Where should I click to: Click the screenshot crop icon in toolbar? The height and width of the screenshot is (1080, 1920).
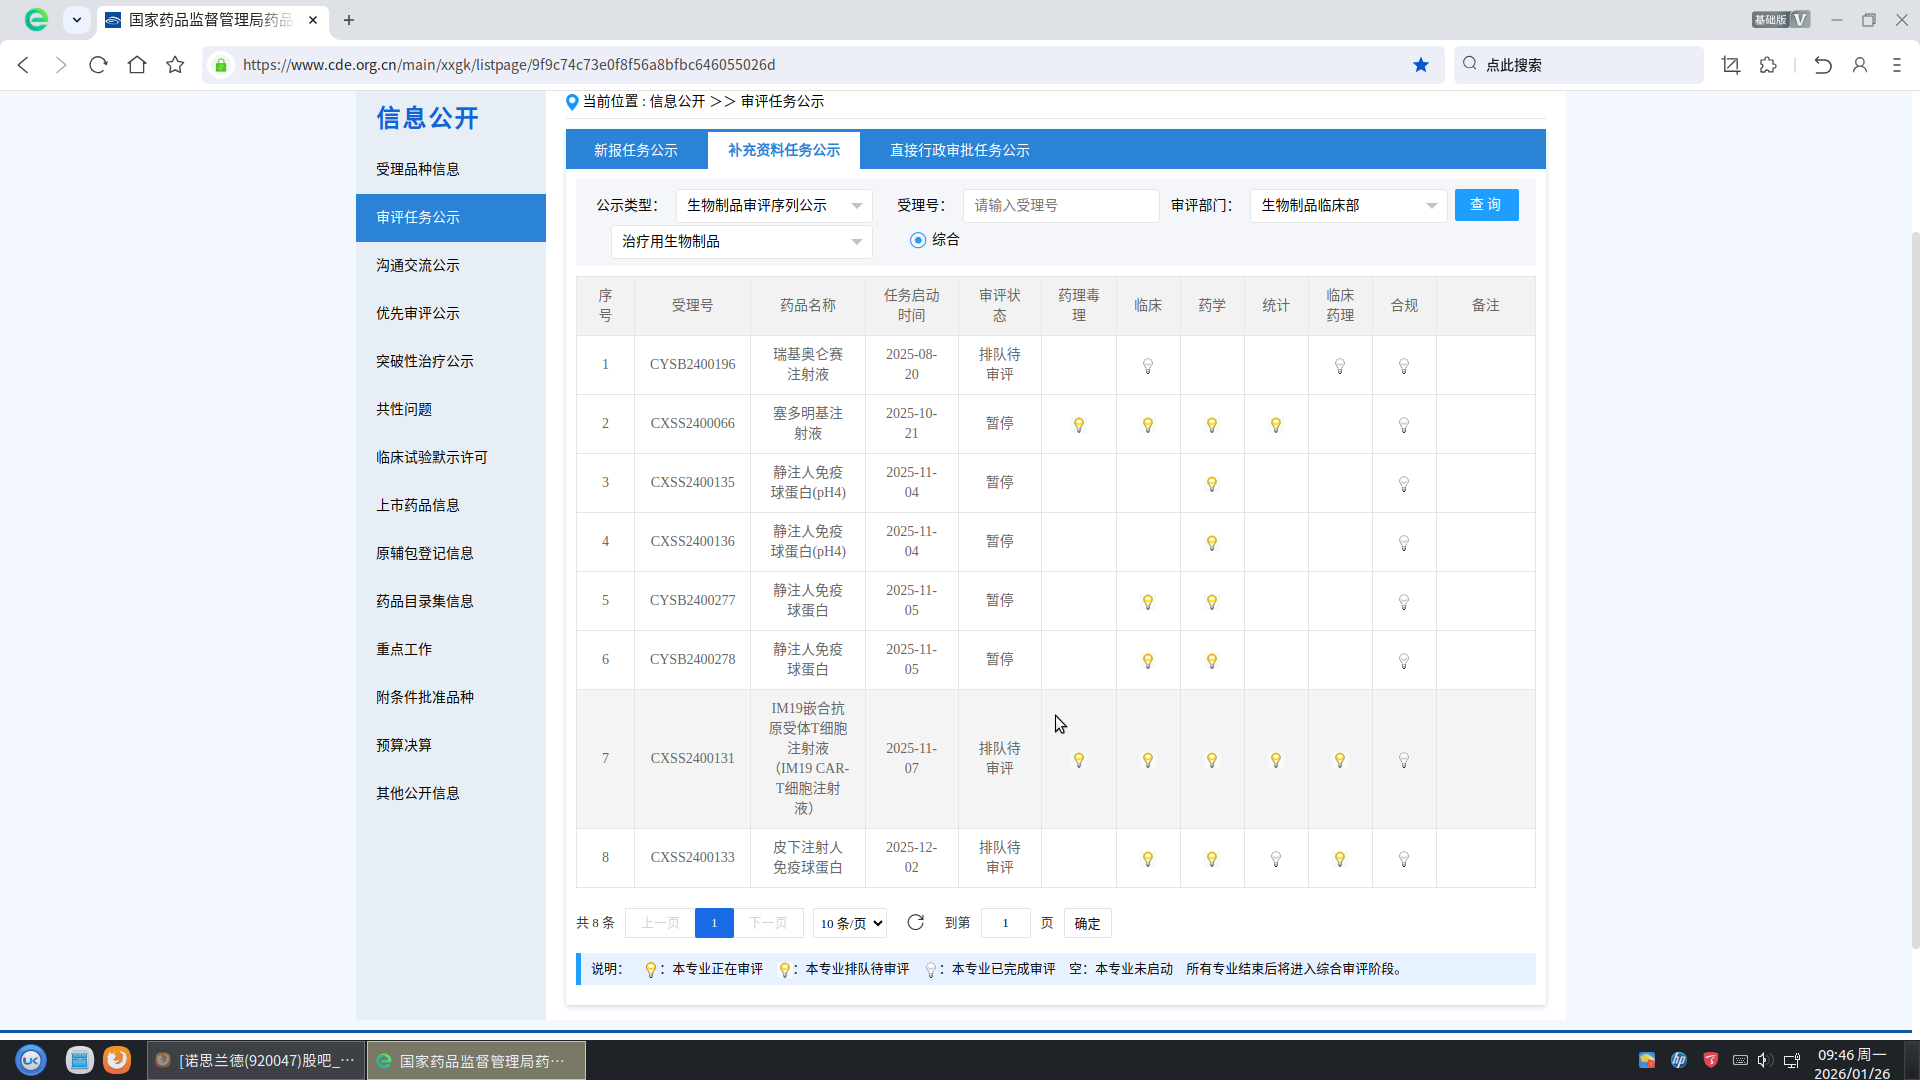click(x=1731, y=65)
